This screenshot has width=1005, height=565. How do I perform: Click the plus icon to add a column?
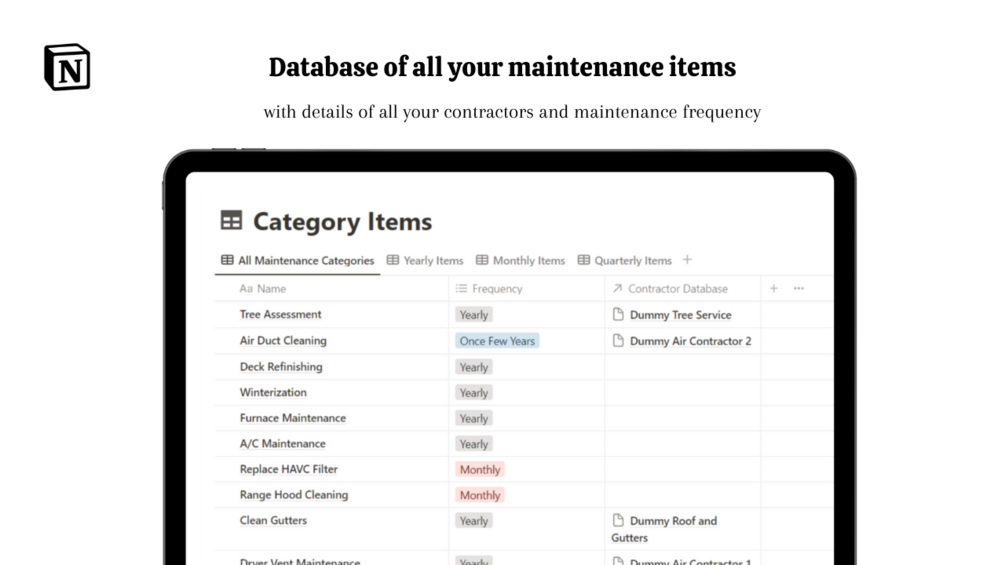point(773,288)
